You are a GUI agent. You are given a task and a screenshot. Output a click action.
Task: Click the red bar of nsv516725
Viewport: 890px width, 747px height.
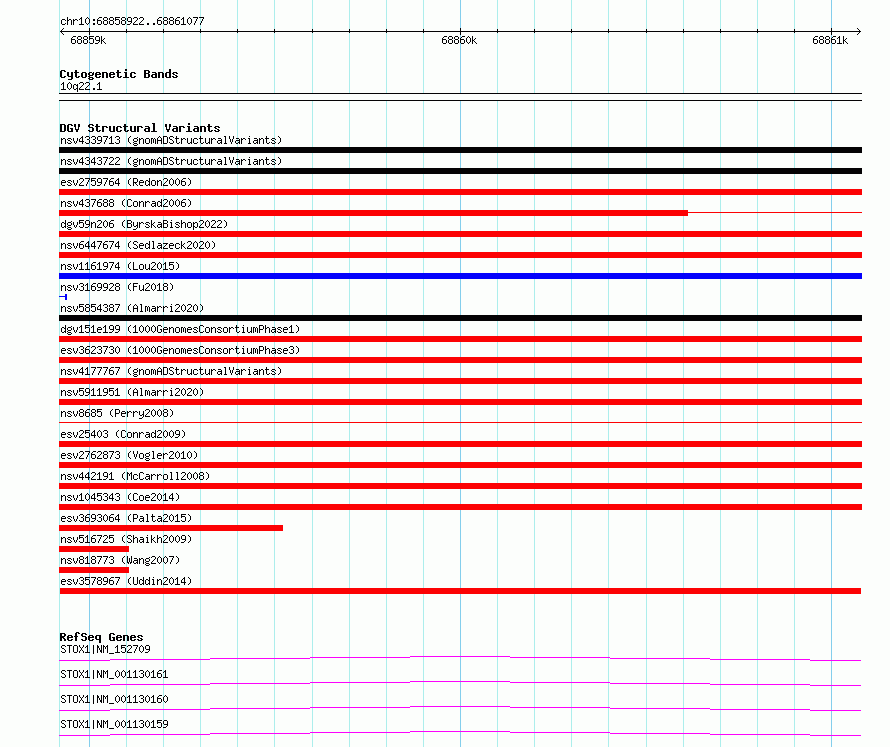94,549
